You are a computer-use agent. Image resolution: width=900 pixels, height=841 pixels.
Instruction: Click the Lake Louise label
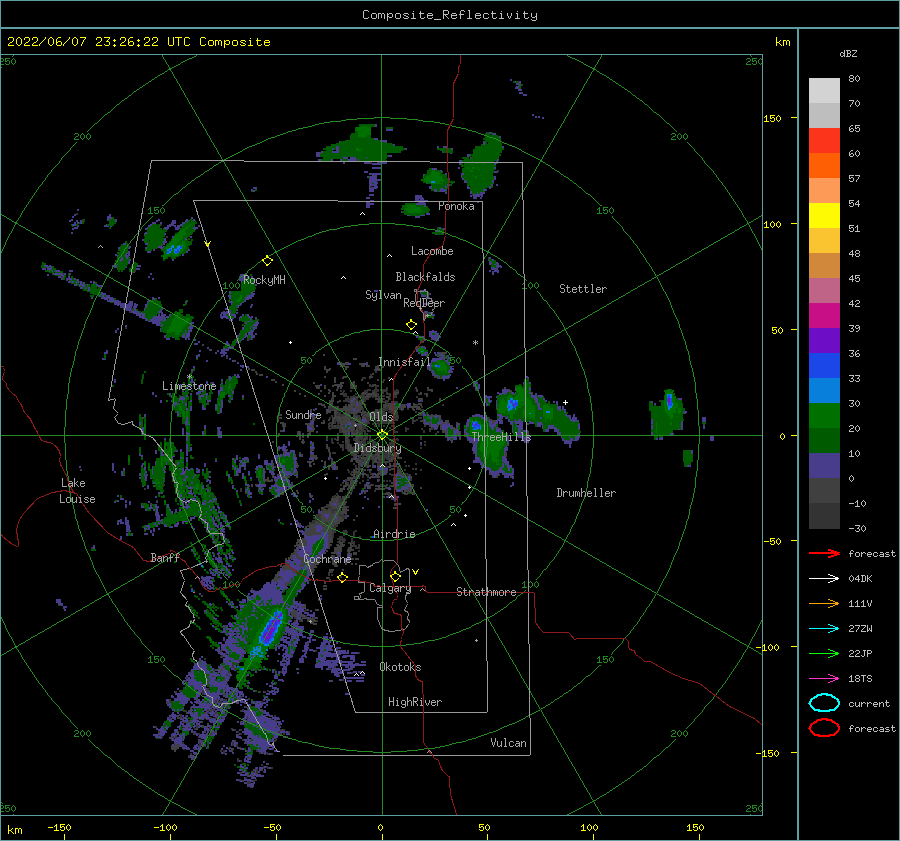pyautogui.click(x=78, y=491)
